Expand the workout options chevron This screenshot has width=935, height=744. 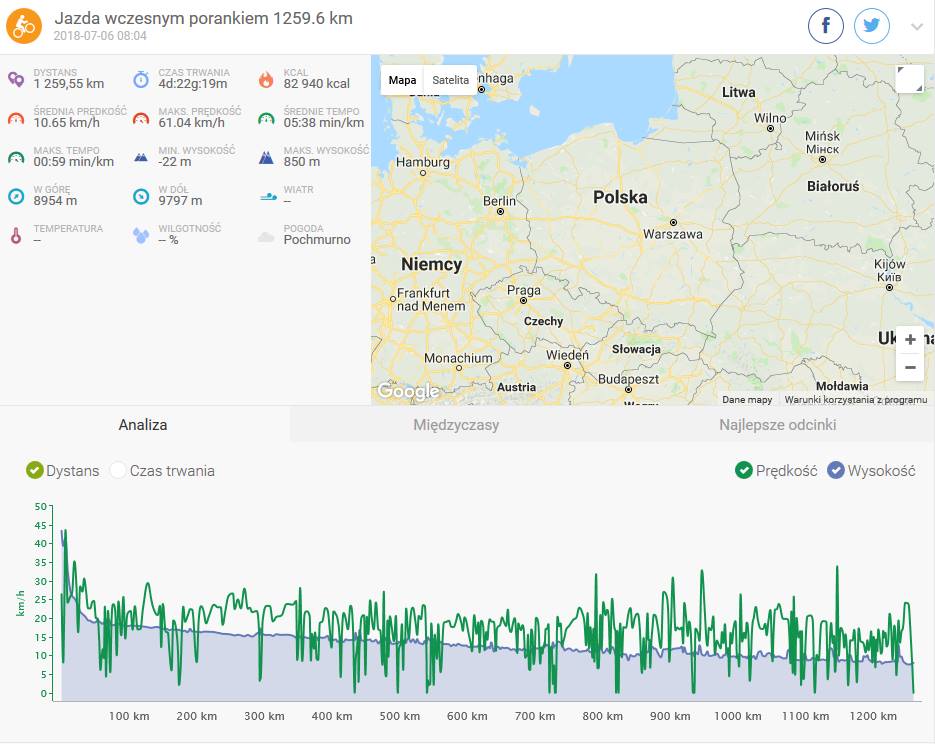pos(917,27)
